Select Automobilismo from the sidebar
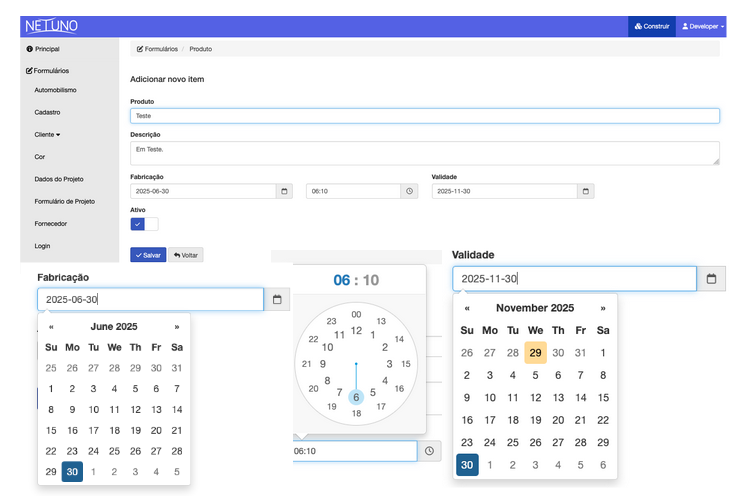Screen dimensions: 744x500 55,90
